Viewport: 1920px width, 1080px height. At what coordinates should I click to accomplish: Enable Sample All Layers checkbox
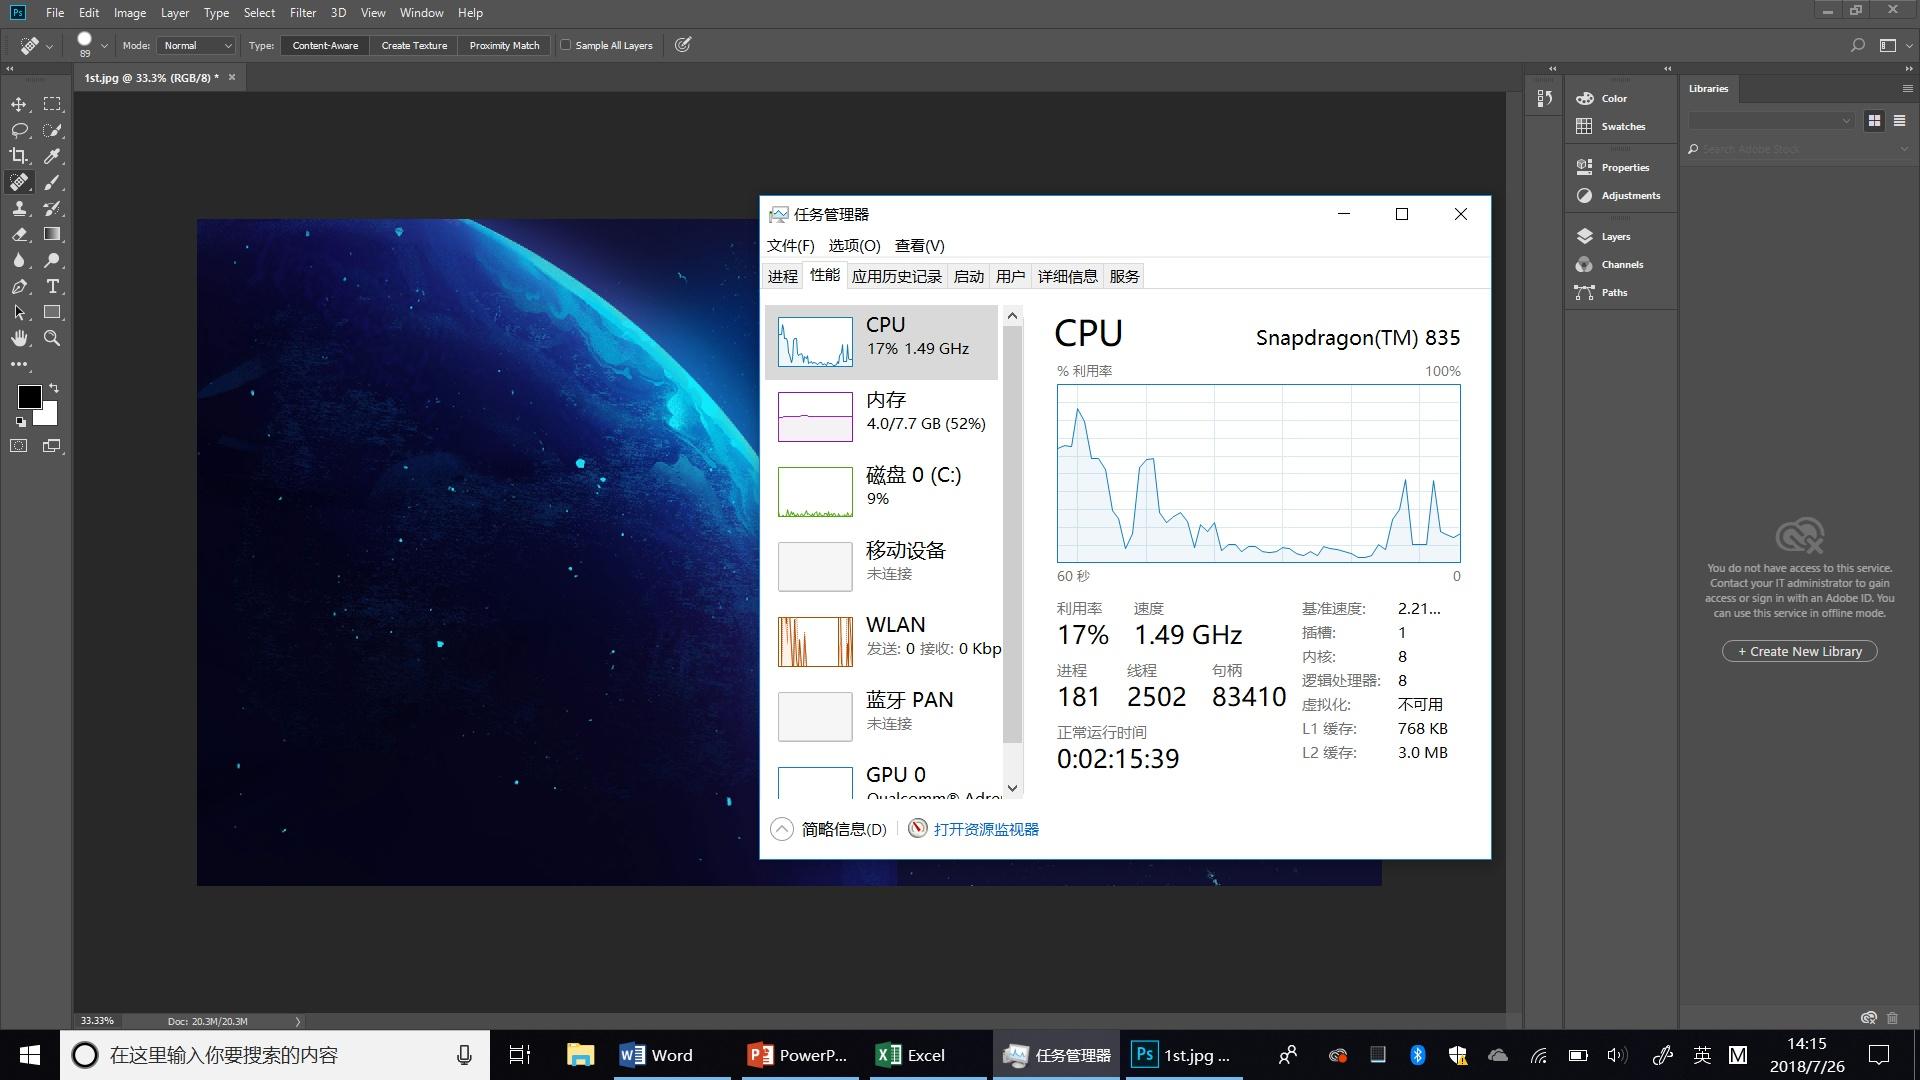(x=566, y=45)
